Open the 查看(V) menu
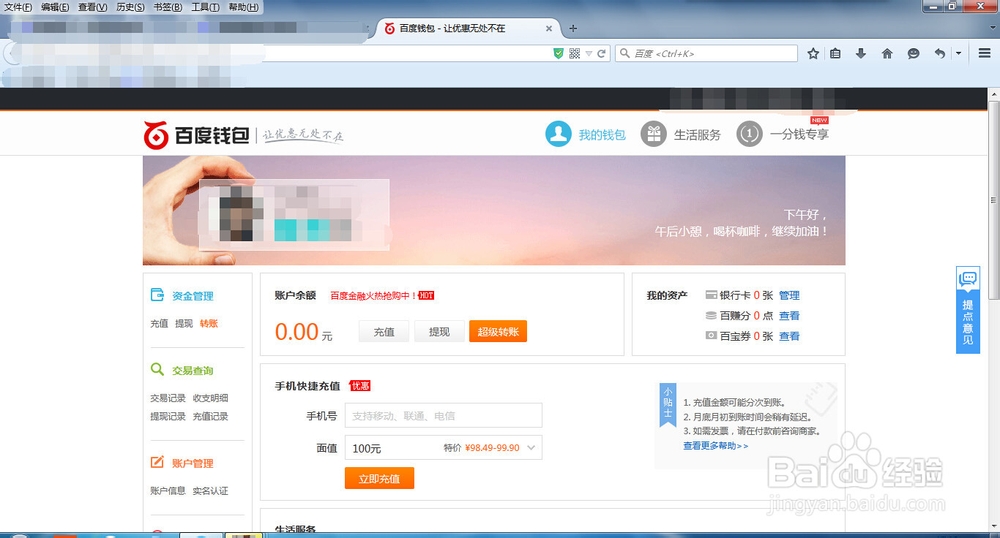The width and height of the screenshot is (1000, 538). [x=92, y=8]
